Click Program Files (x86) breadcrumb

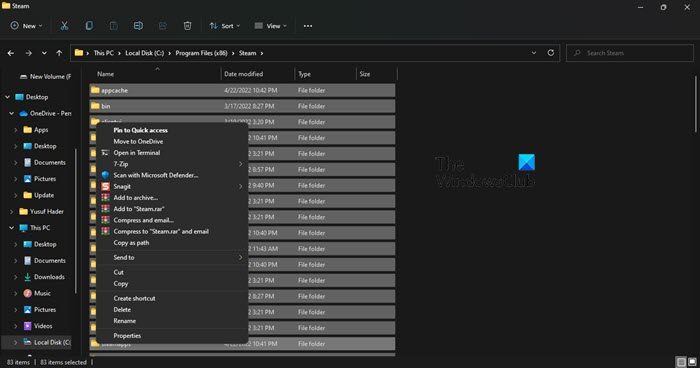click(201, 53)
